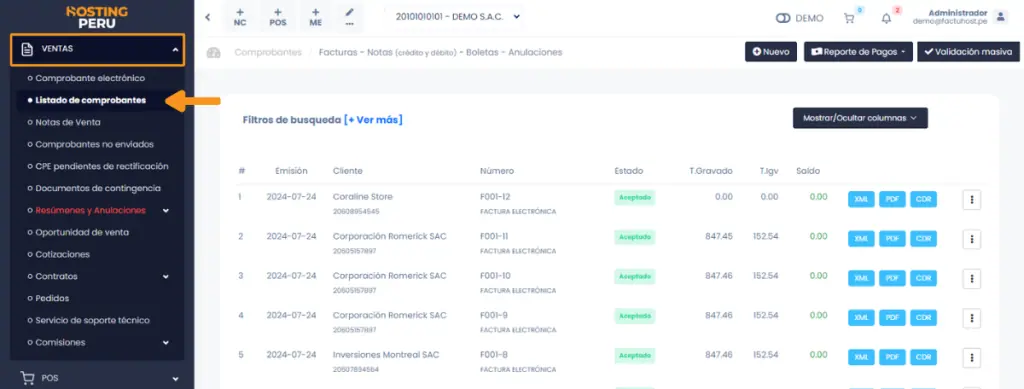This screenshot has height=389, width=1024.
Task: Open the notifications bell
Action: point(886,18)
